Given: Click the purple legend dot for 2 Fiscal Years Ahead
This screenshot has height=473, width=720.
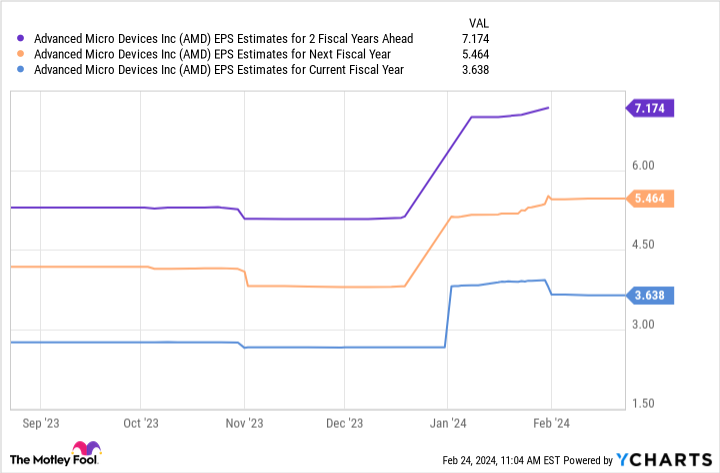Looking at the screenshot, I should (22, 39).
